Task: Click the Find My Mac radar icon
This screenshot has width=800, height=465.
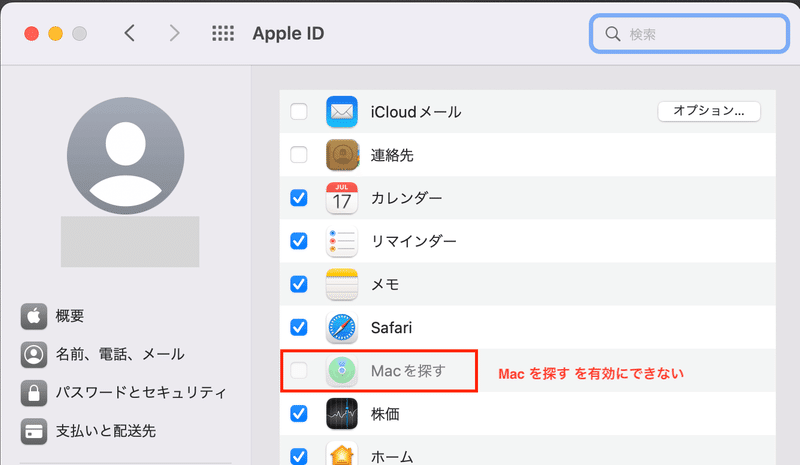Action: [x=342, y=371]
